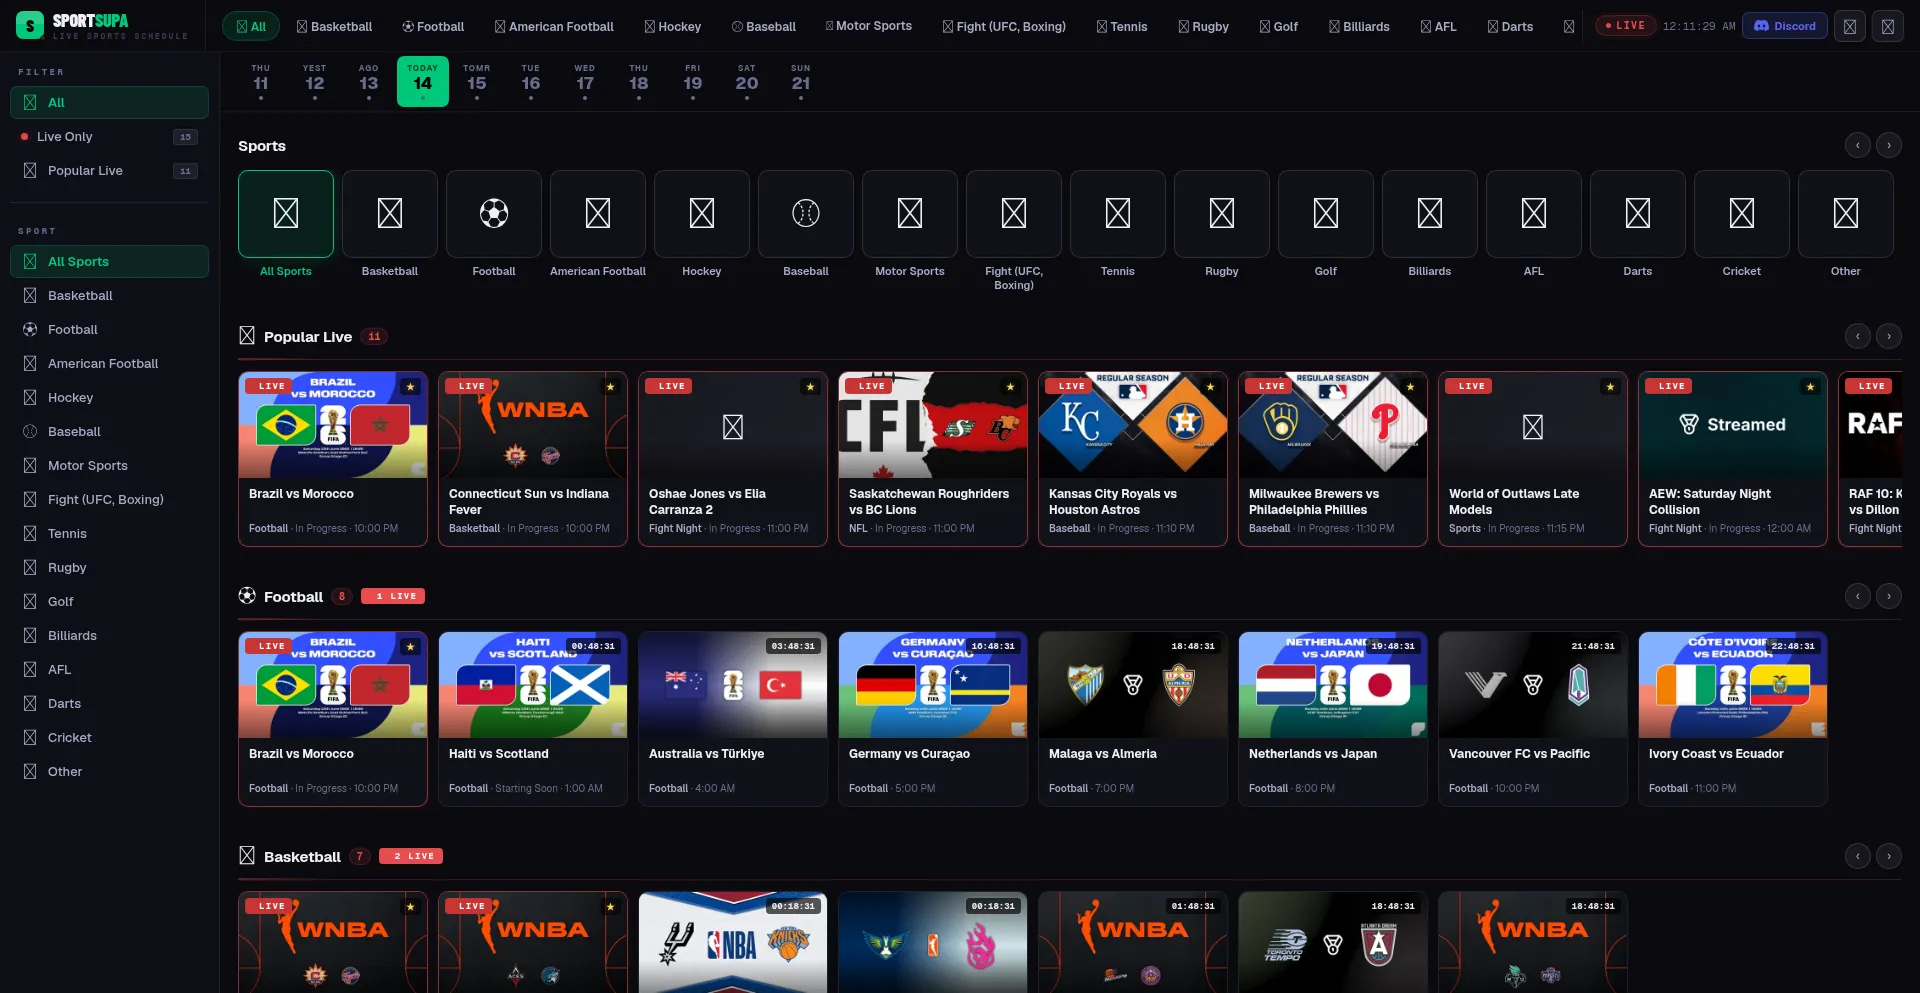
Task: Favorite Kansas City Royals vs Houston Astros
Action: point(1210,387)
